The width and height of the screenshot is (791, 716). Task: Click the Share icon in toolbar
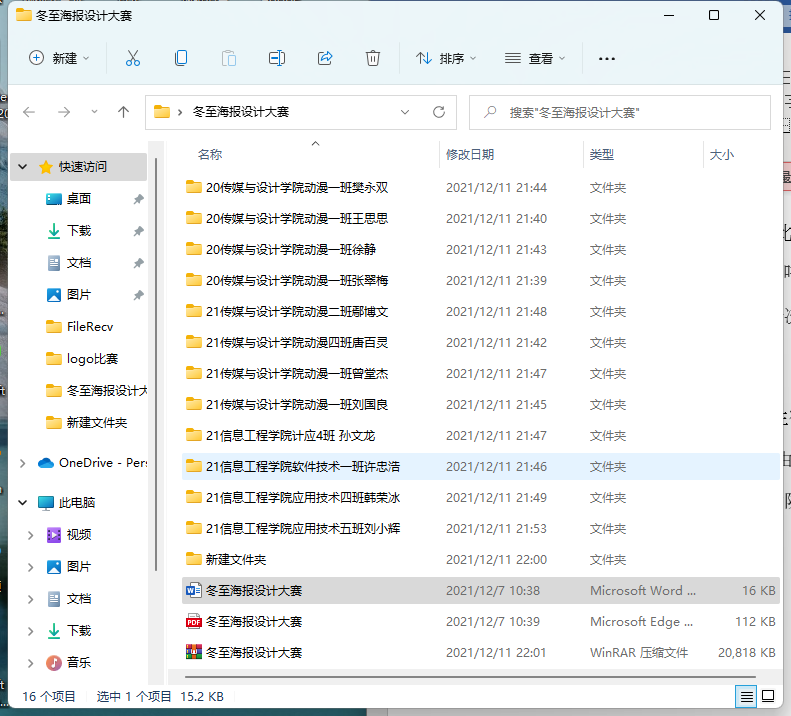click(325, 58)
